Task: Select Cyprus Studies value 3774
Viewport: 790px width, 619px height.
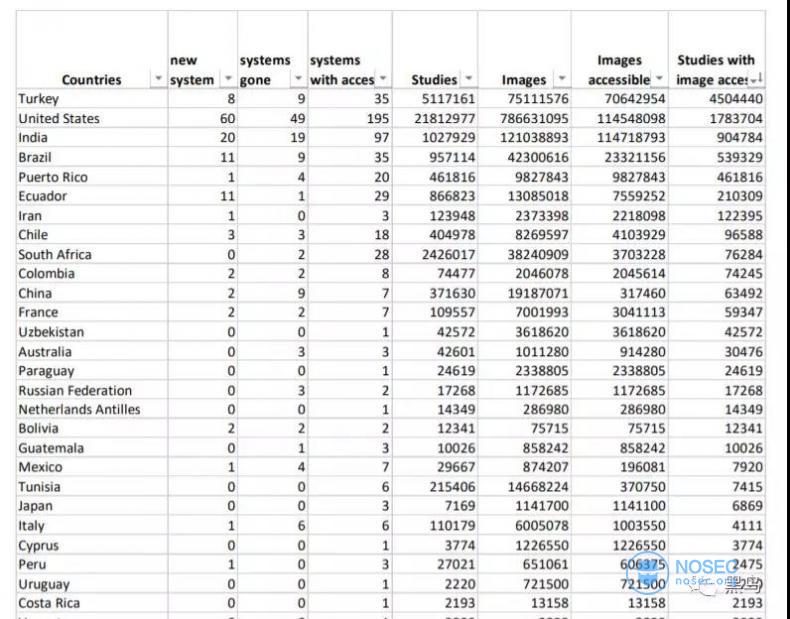Action: pyautogui.click(x=435, y=545)
